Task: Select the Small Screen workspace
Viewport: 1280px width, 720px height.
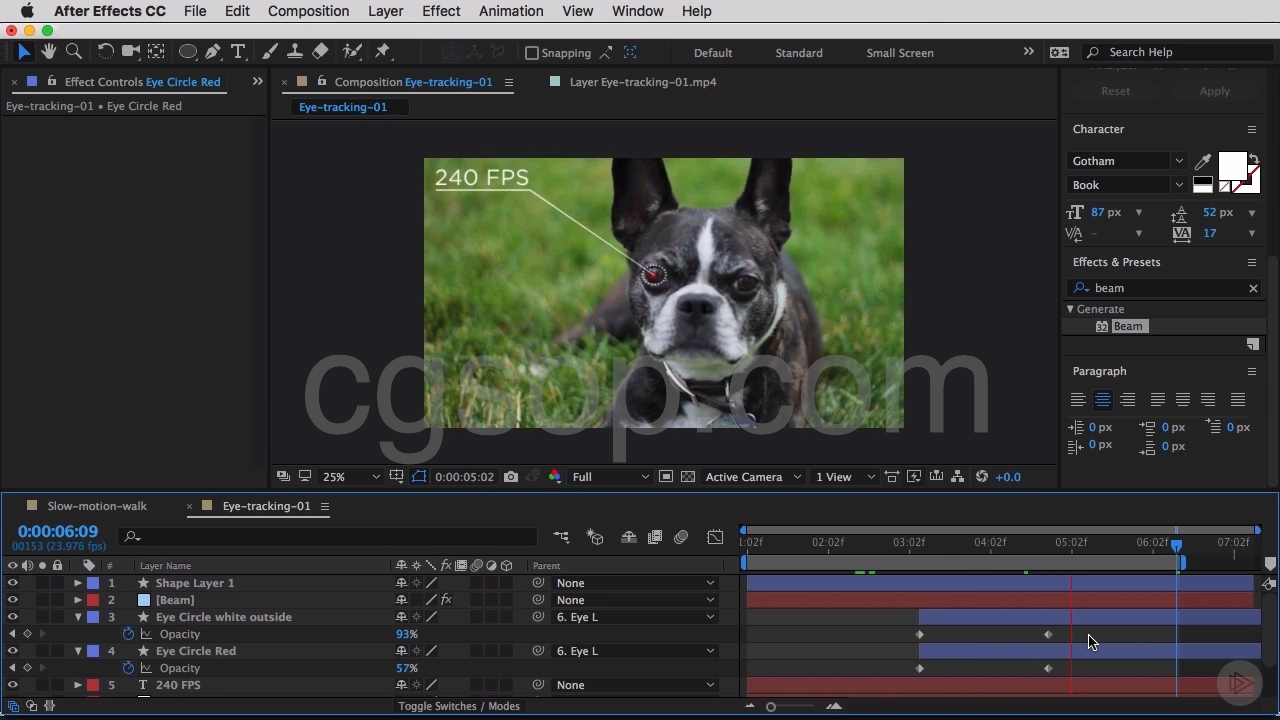Action: coord(899,53)
